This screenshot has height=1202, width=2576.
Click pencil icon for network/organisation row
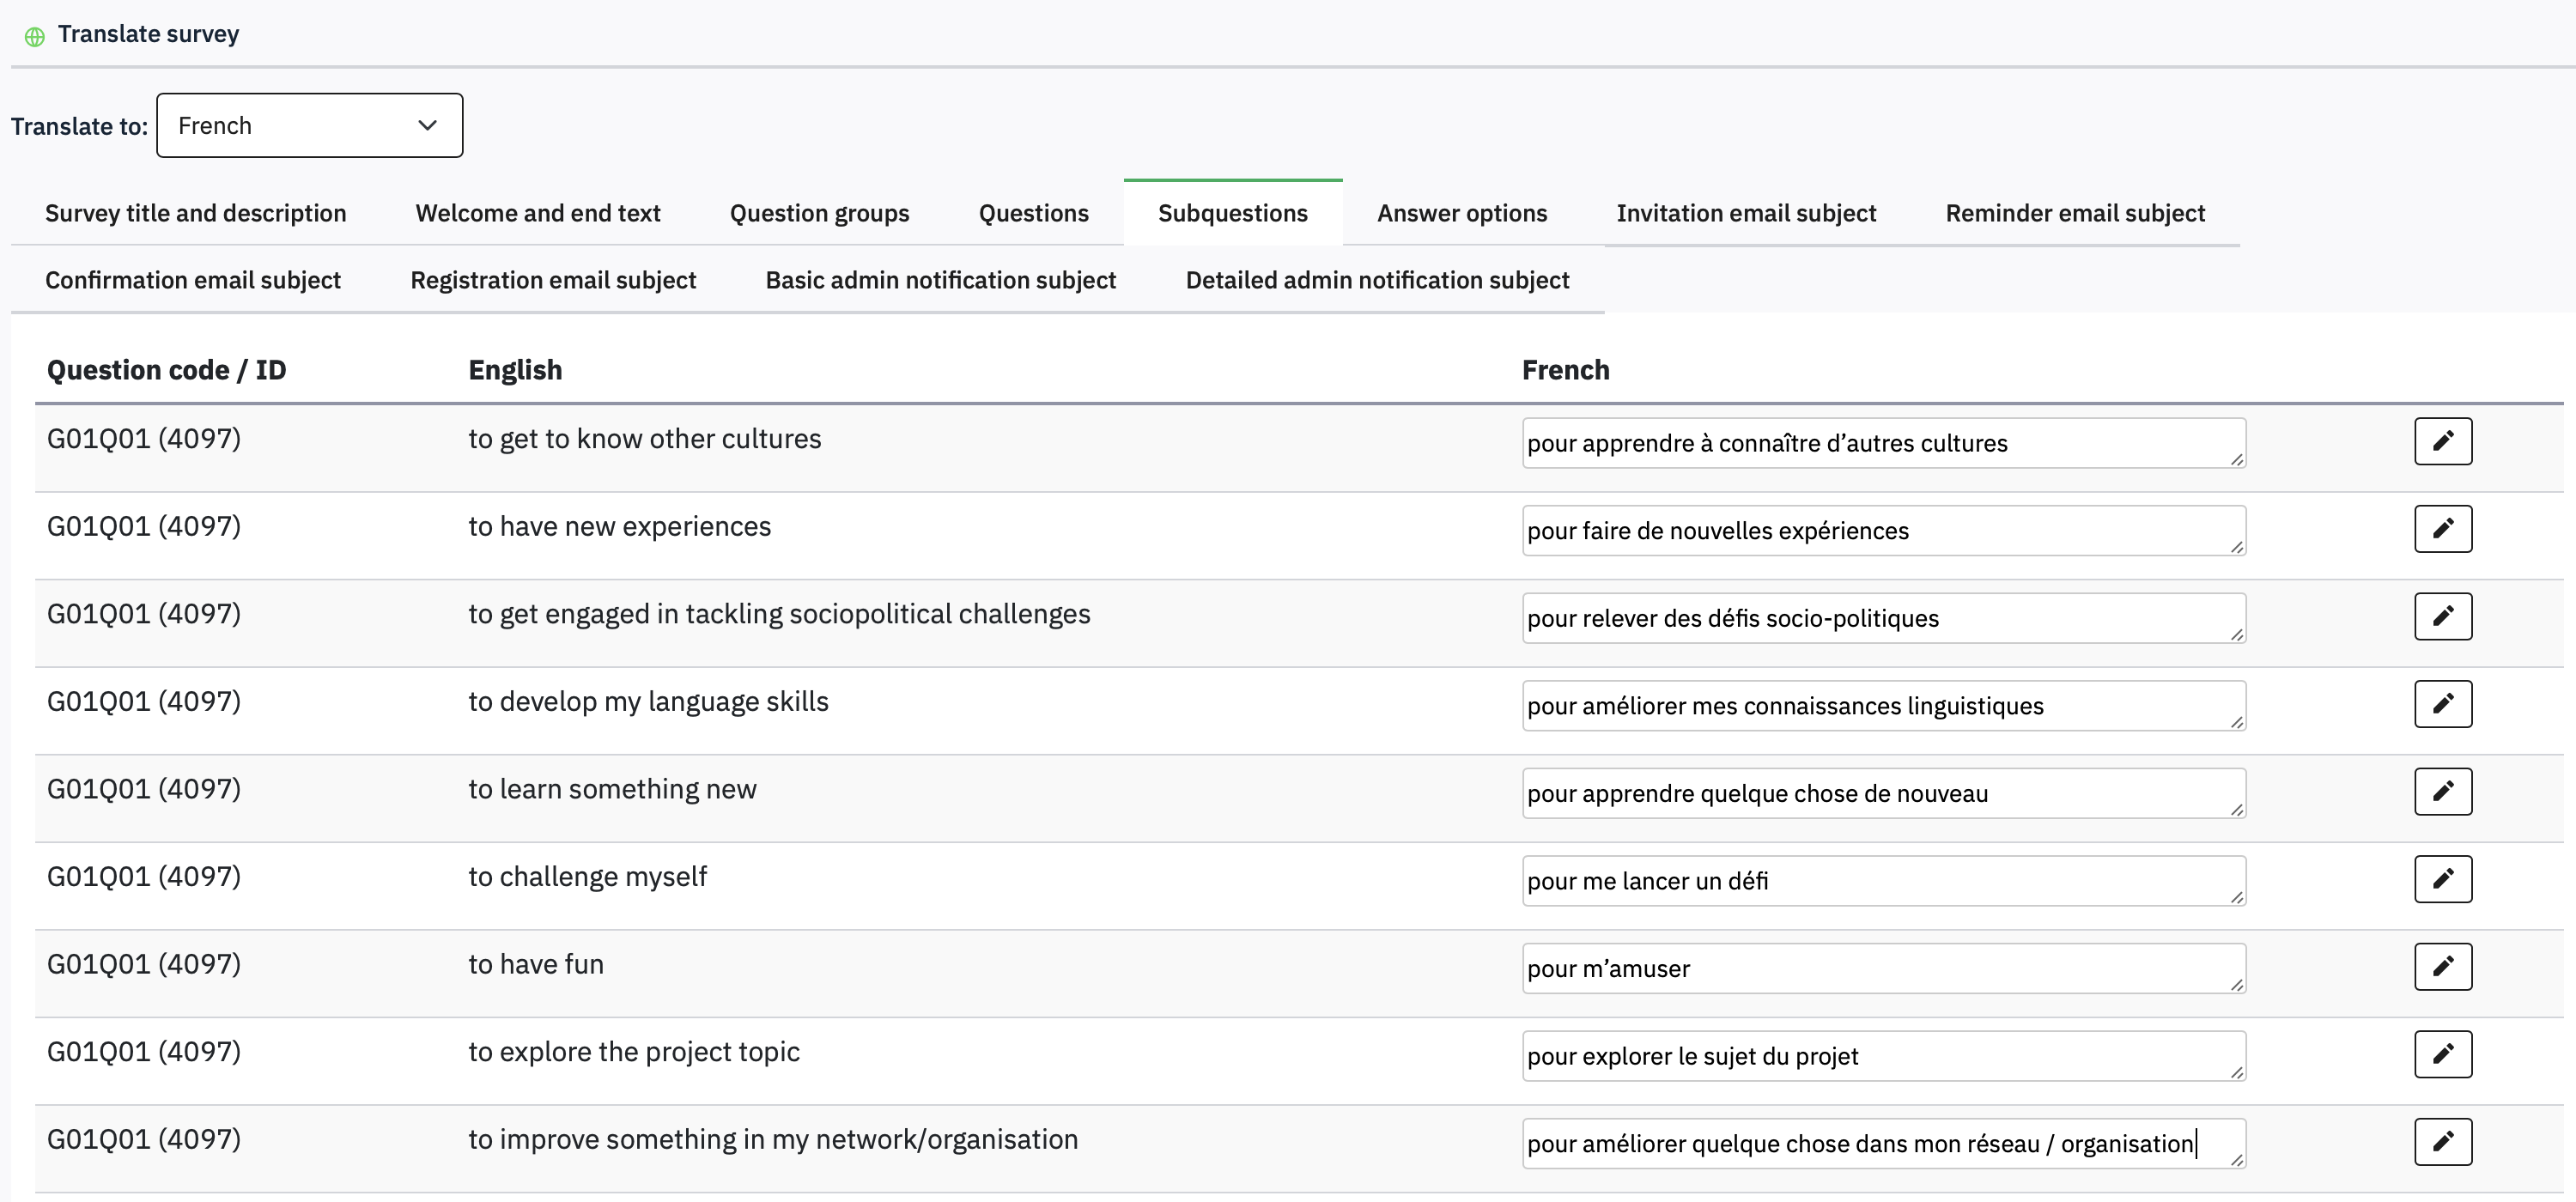[x=2442, y=1142]
